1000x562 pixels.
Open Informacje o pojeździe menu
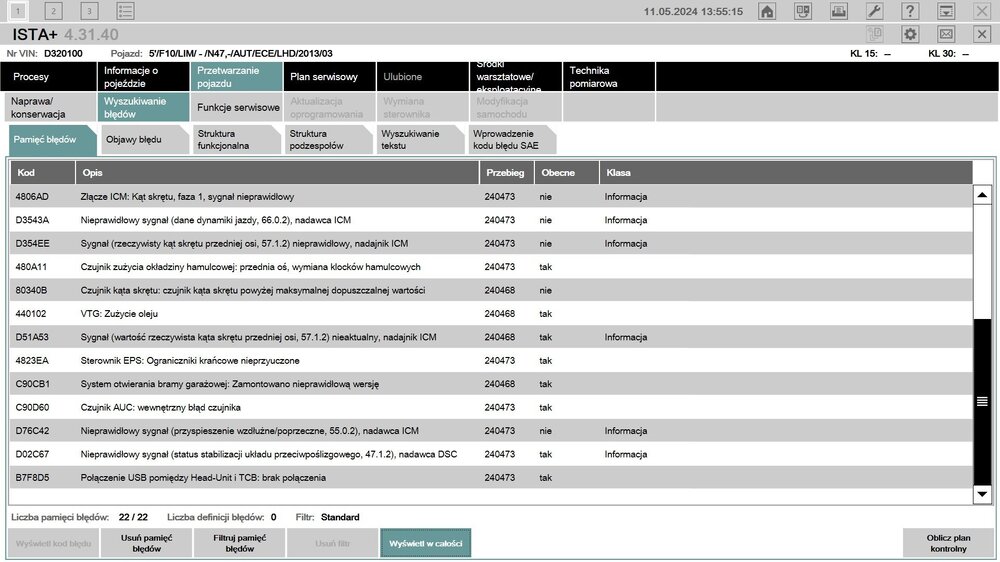tap(143, 77)
